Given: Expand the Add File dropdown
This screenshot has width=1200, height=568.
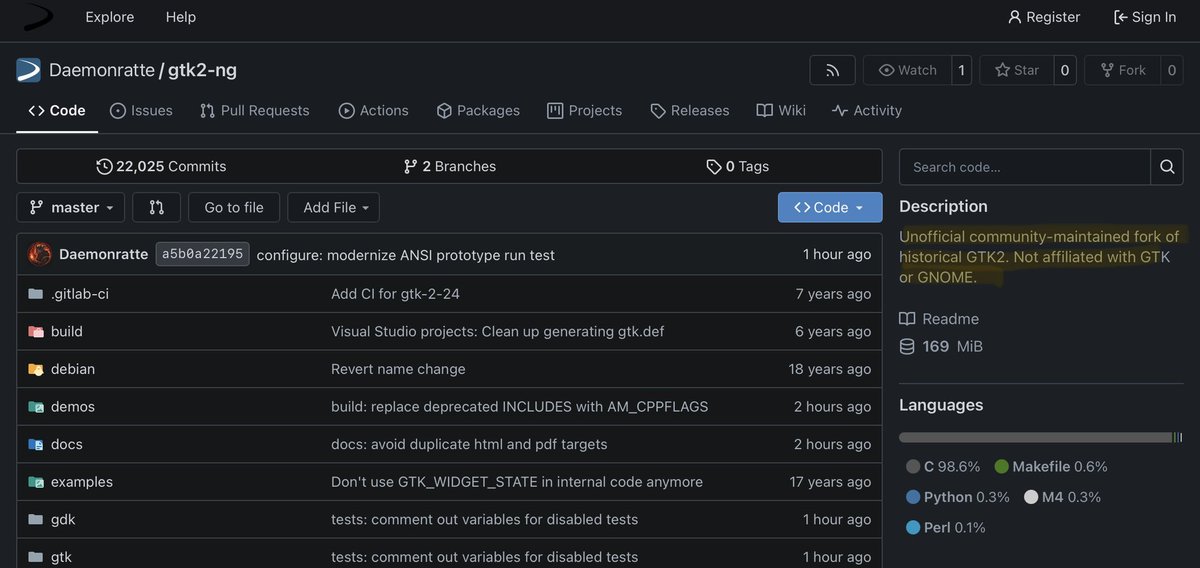Looking at the screenshot, I should pos(334,207).
